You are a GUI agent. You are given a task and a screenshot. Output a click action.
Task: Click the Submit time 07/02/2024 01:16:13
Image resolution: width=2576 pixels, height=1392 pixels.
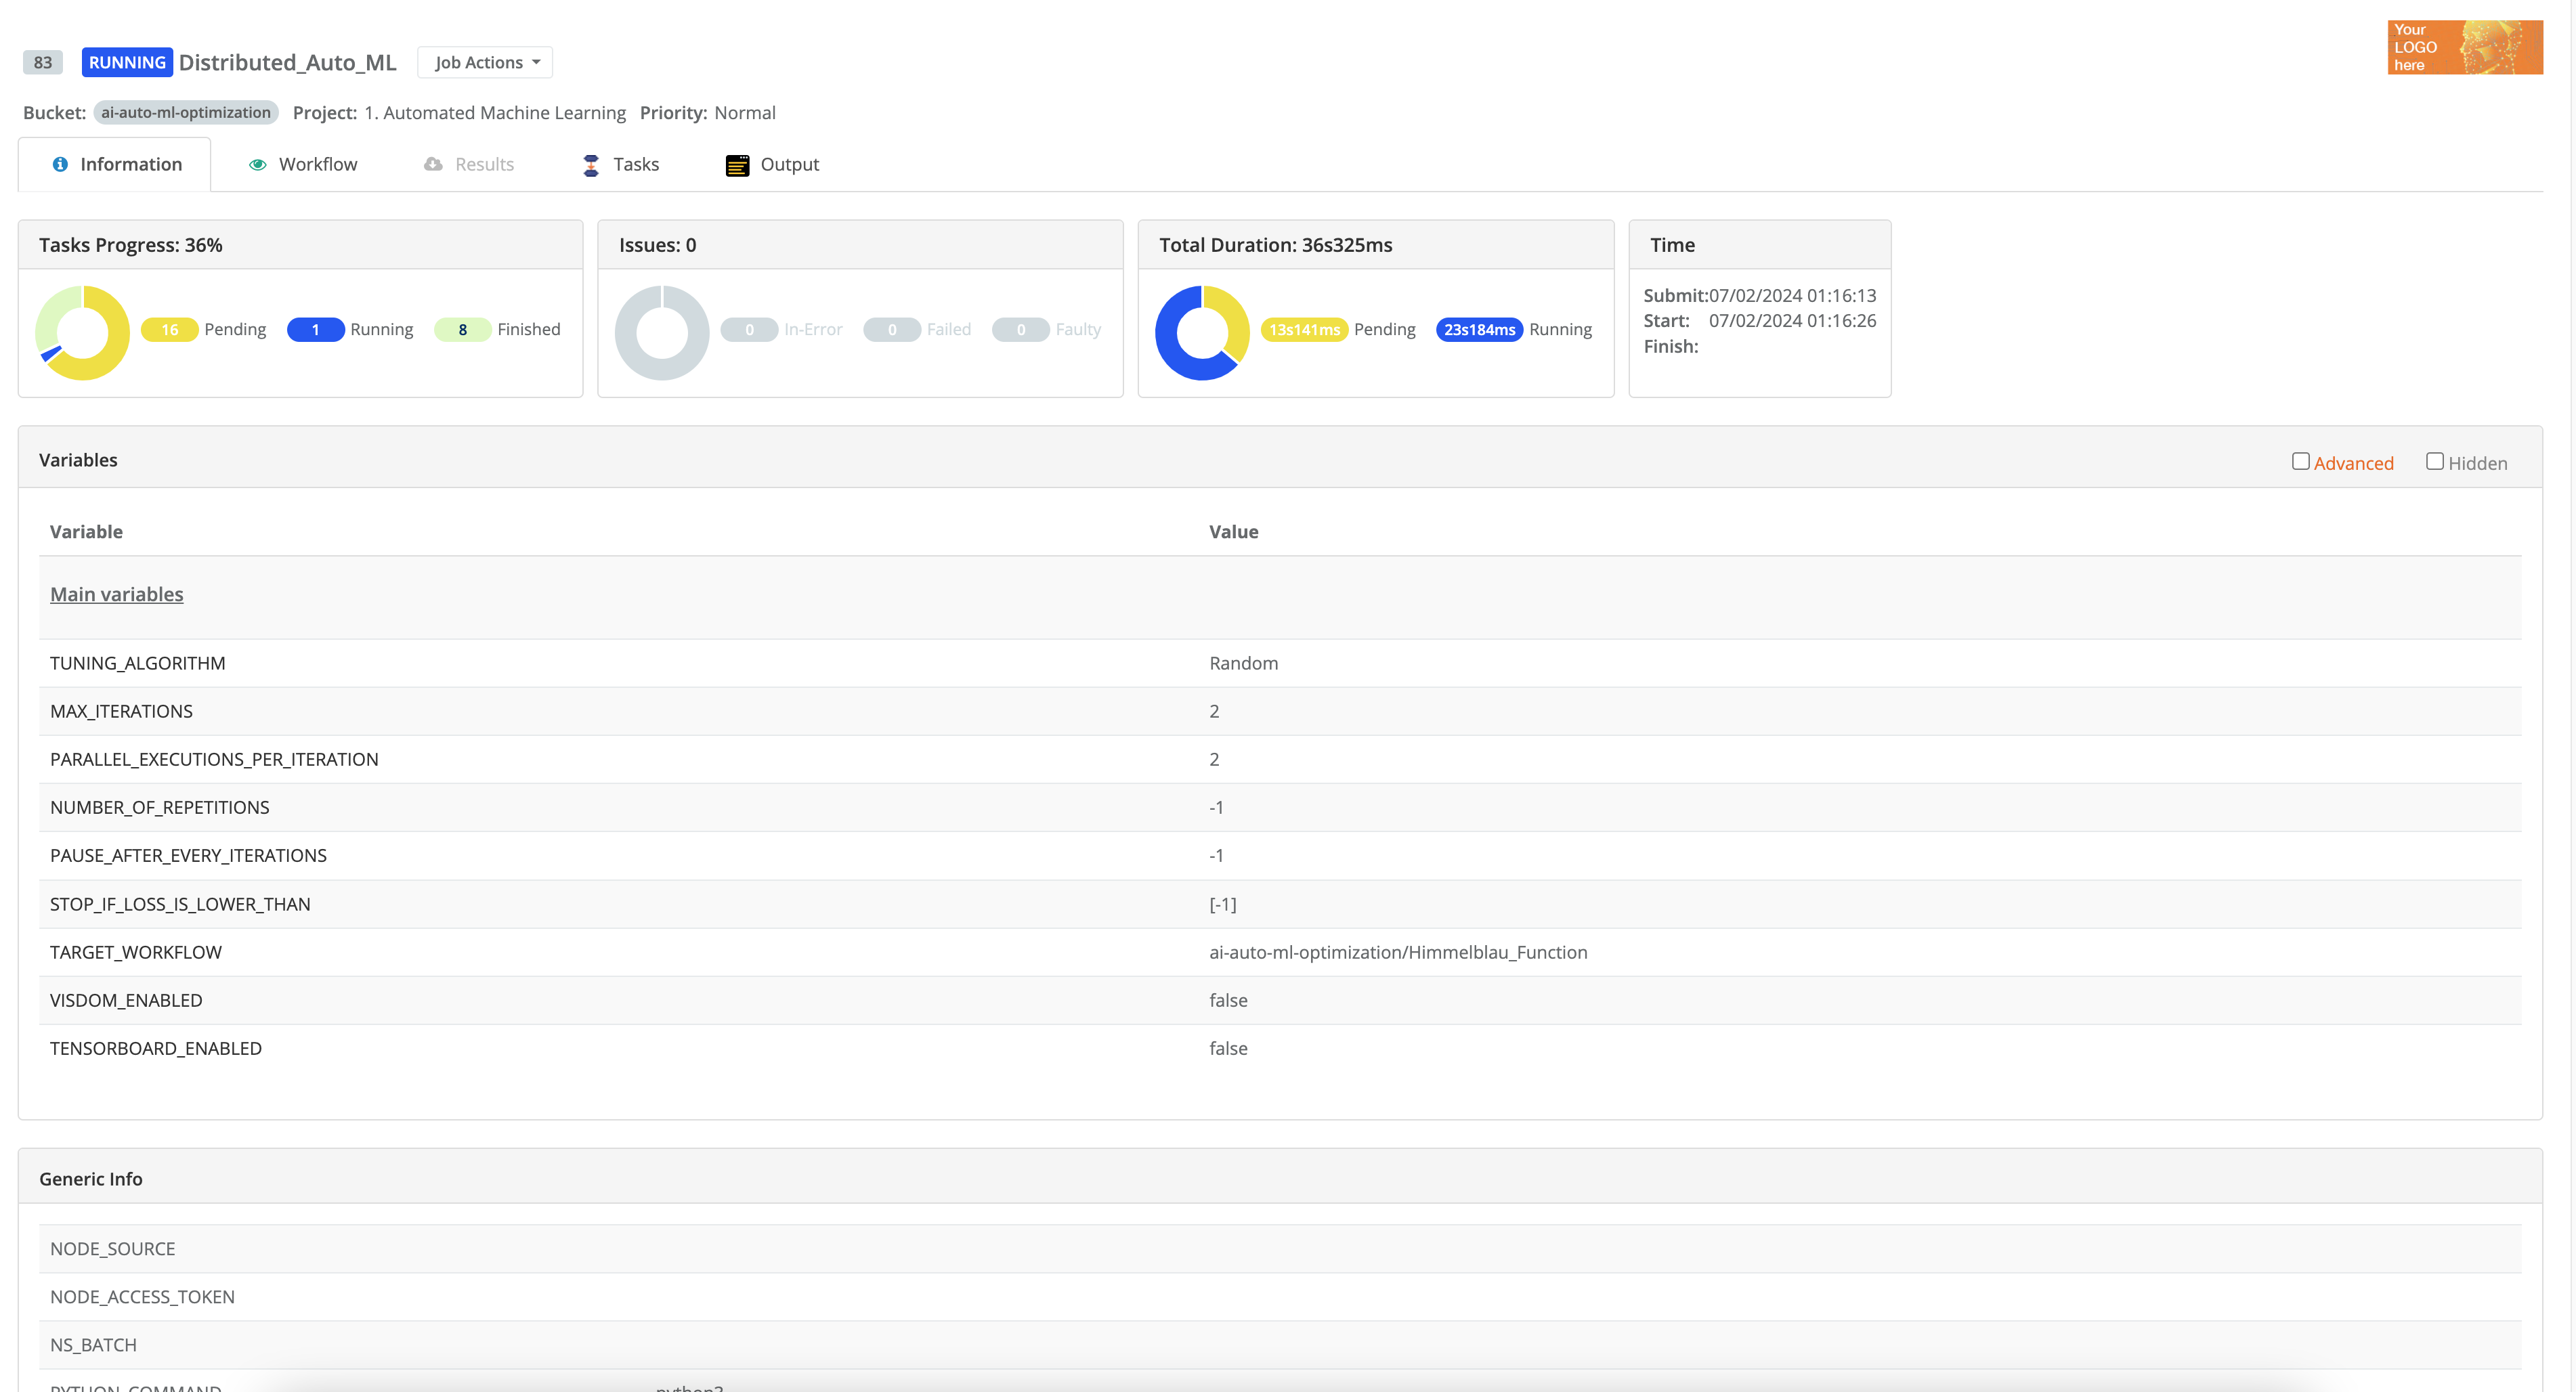1792,295
